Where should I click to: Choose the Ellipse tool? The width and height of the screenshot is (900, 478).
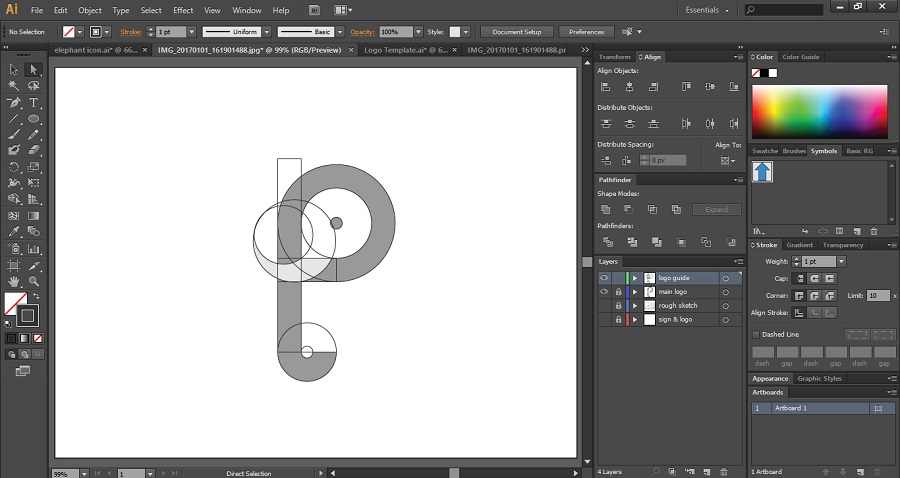[x=33, y=119]
